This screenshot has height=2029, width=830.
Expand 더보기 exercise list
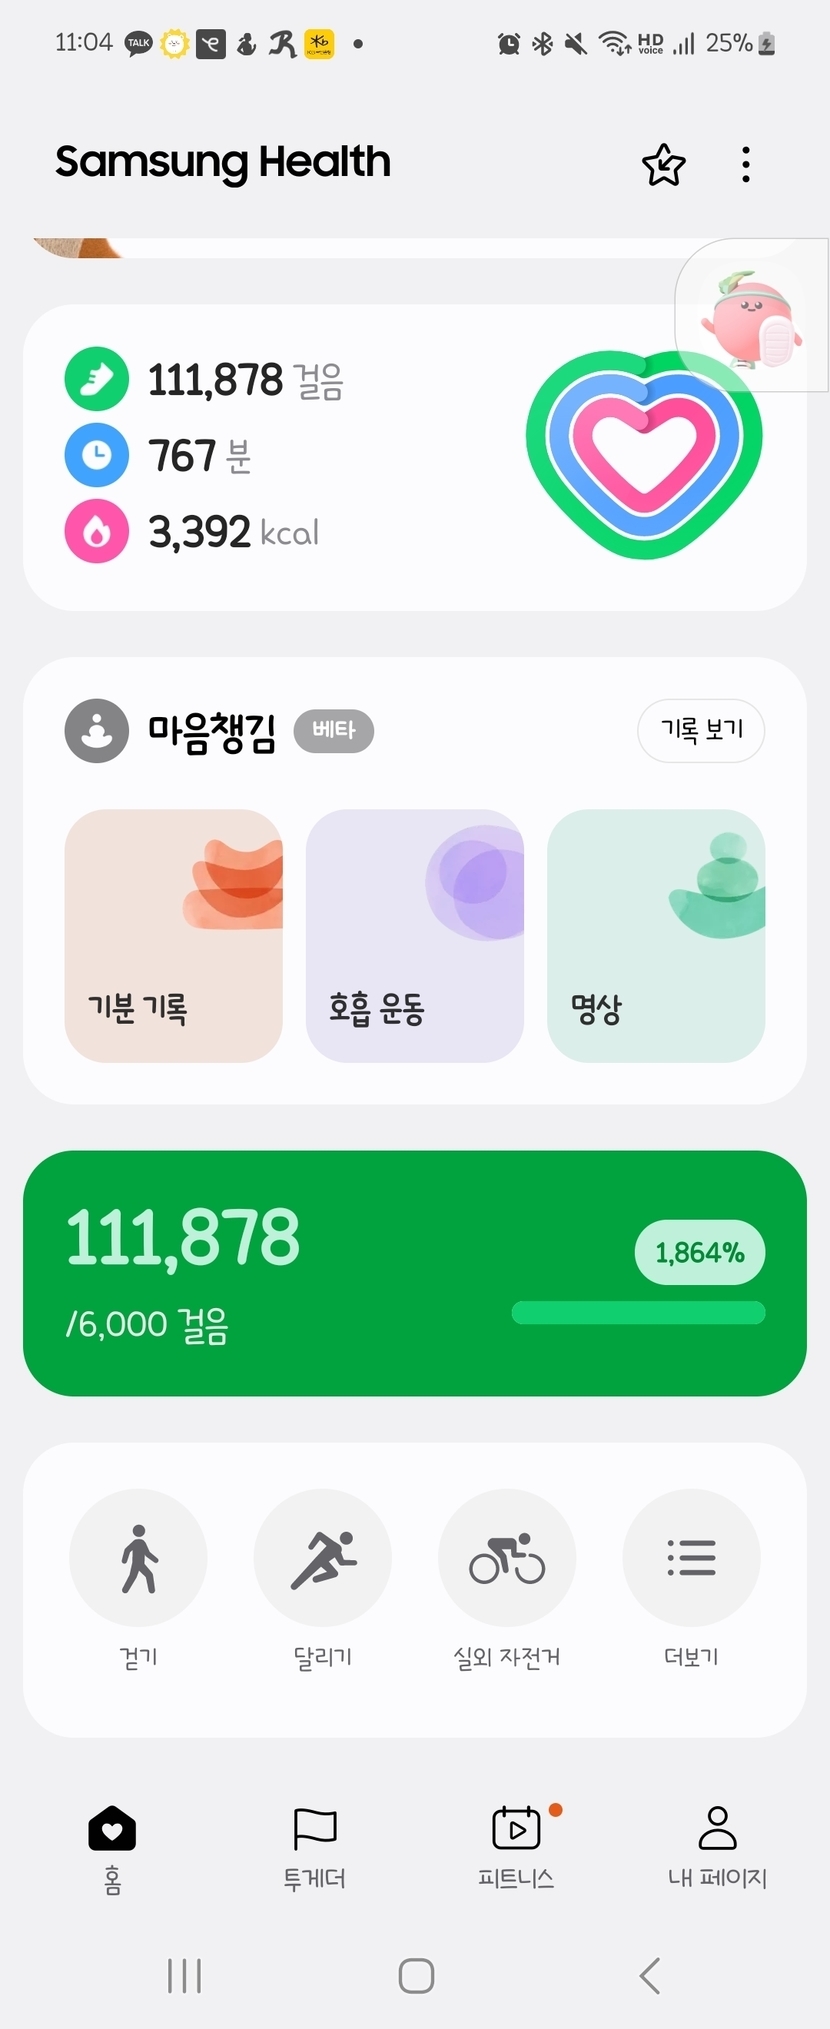691,1558
